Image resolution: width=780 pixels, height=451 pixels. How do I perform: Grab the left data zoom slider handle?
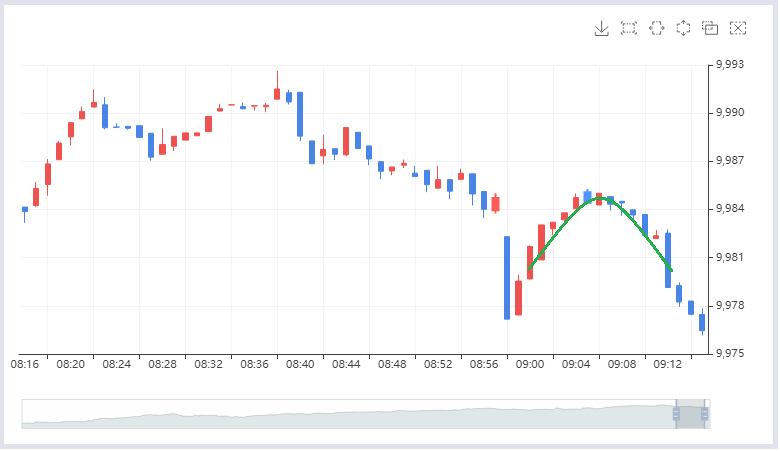[x=676, y=414]
